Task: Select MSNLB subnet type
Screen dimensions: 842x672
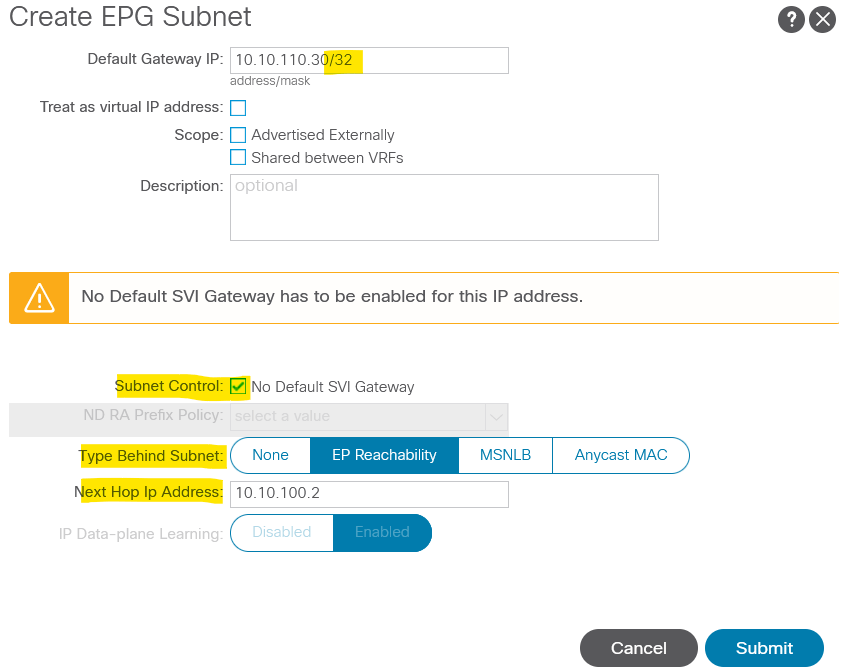Action: pyautogui.click(x=505, y=455)
